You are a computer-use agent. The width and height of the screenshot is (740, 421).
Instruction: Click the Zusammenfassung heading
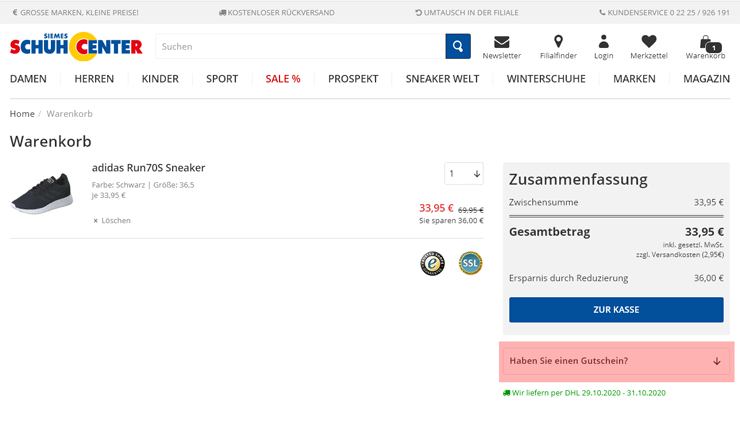[x=578, y=179]
